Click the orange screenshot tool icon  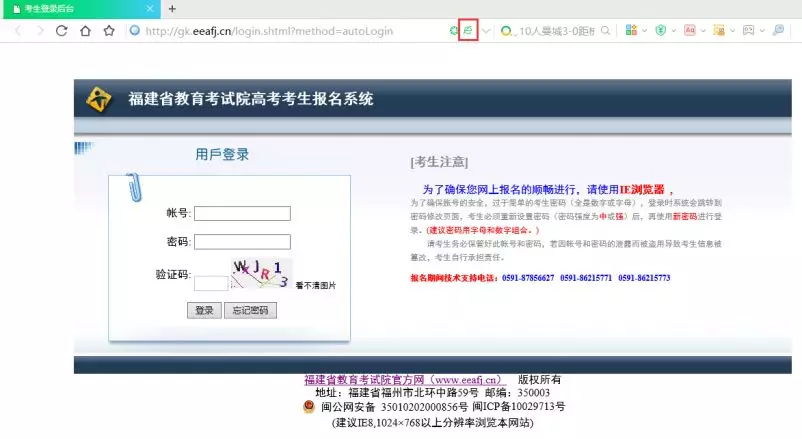click(x=719, y=30)
